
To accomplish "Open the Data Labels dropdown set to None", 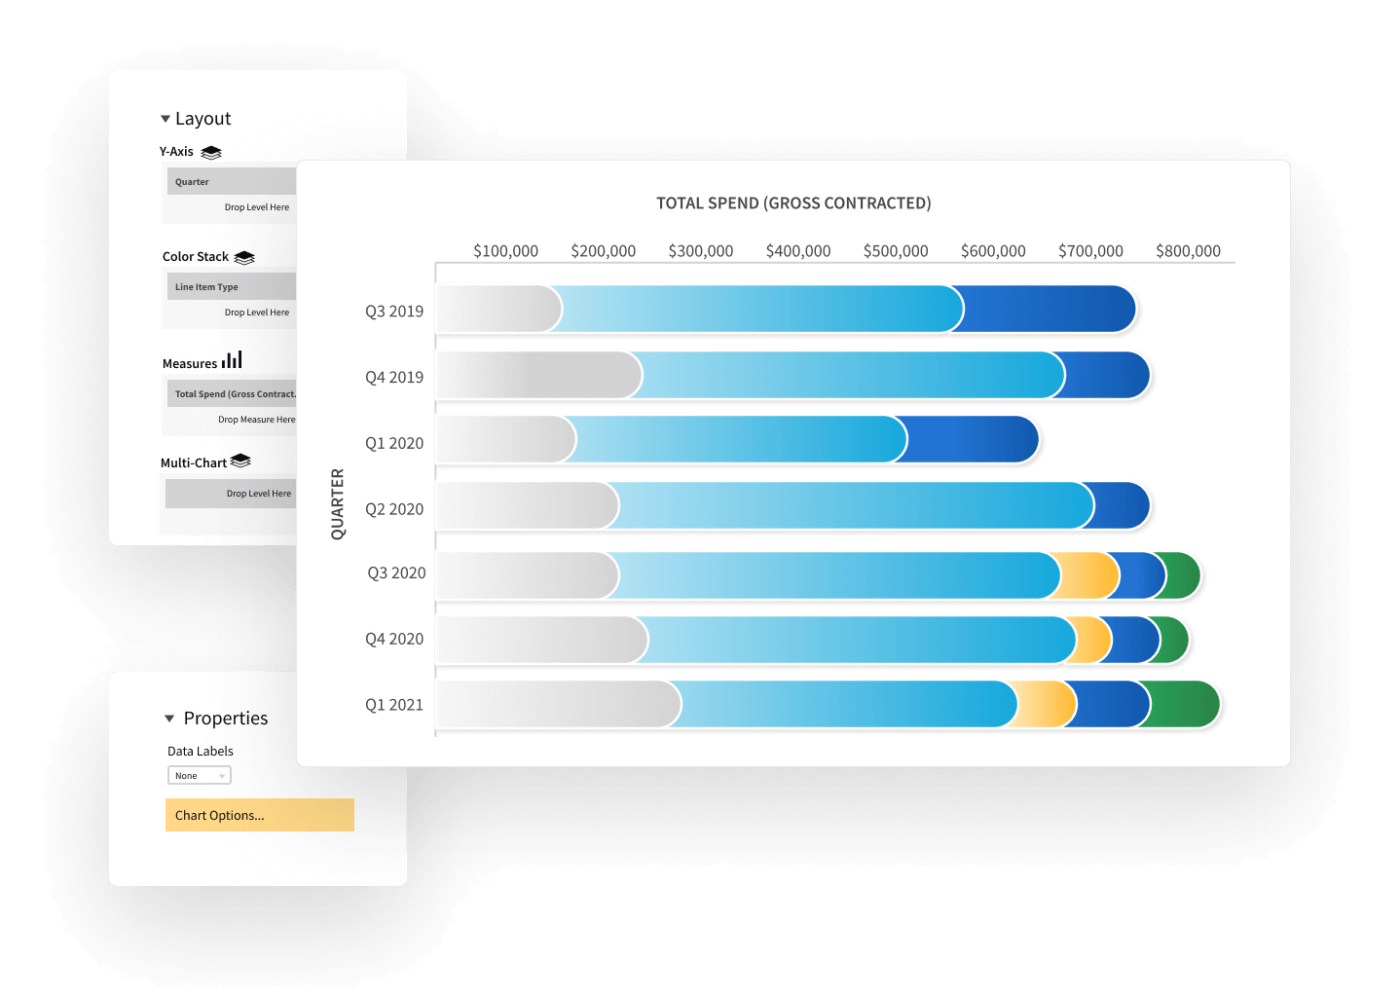I will click(x=199, y=775).
